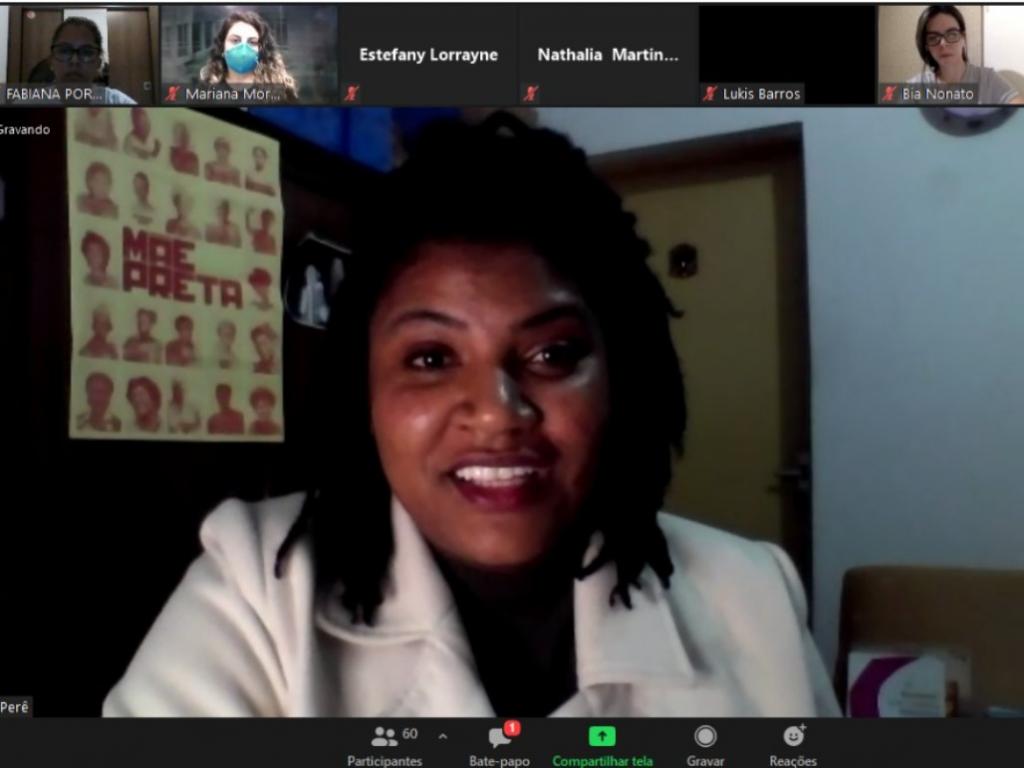Click the Compartilhar tela label
This screenshot has width=1024, height=768.
[602, 761]
